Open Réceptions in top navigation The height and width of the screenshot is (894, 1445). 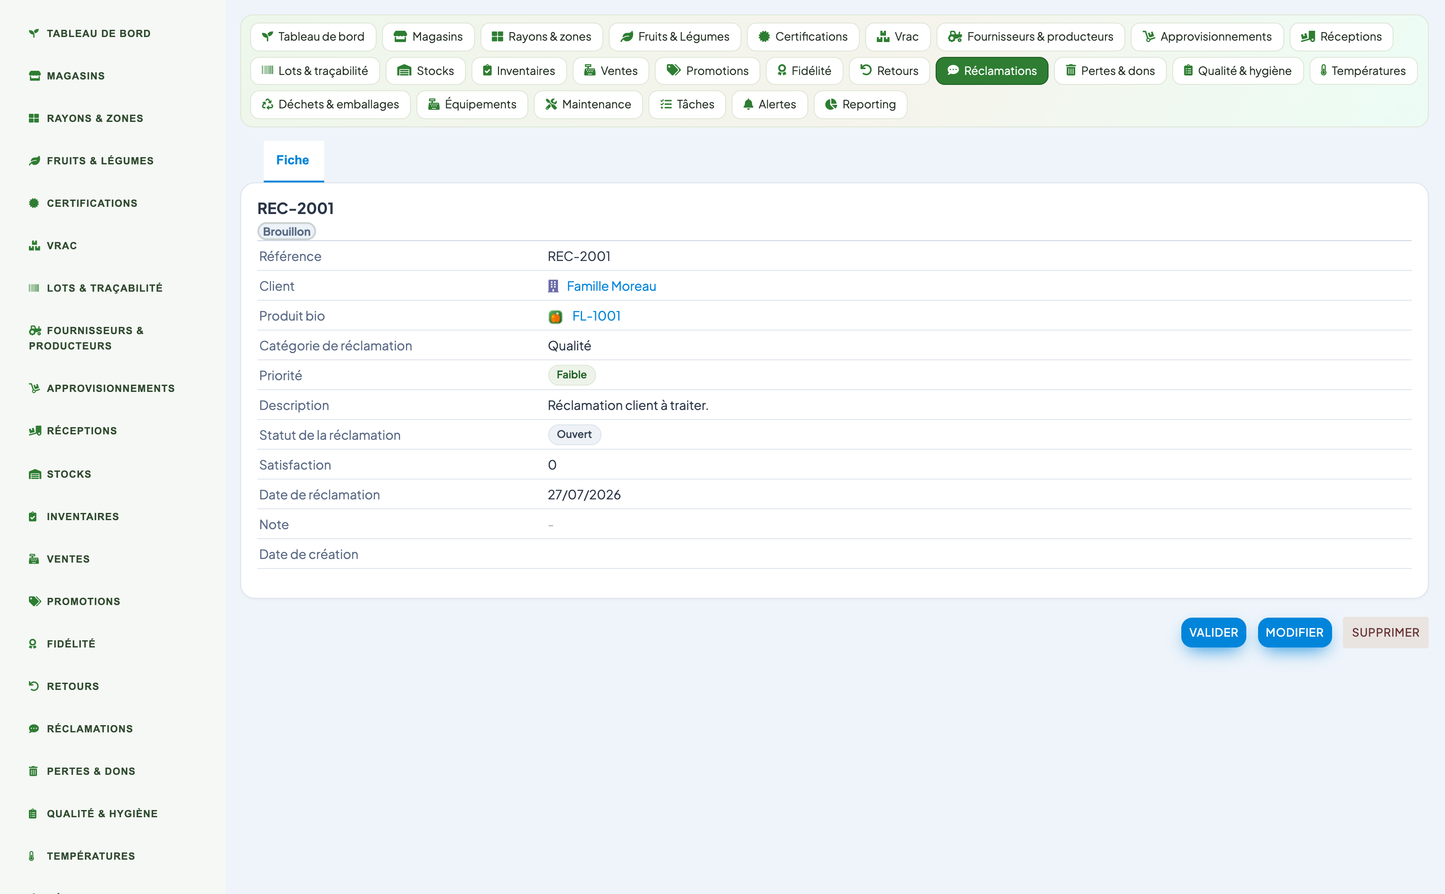point(1341,37)
